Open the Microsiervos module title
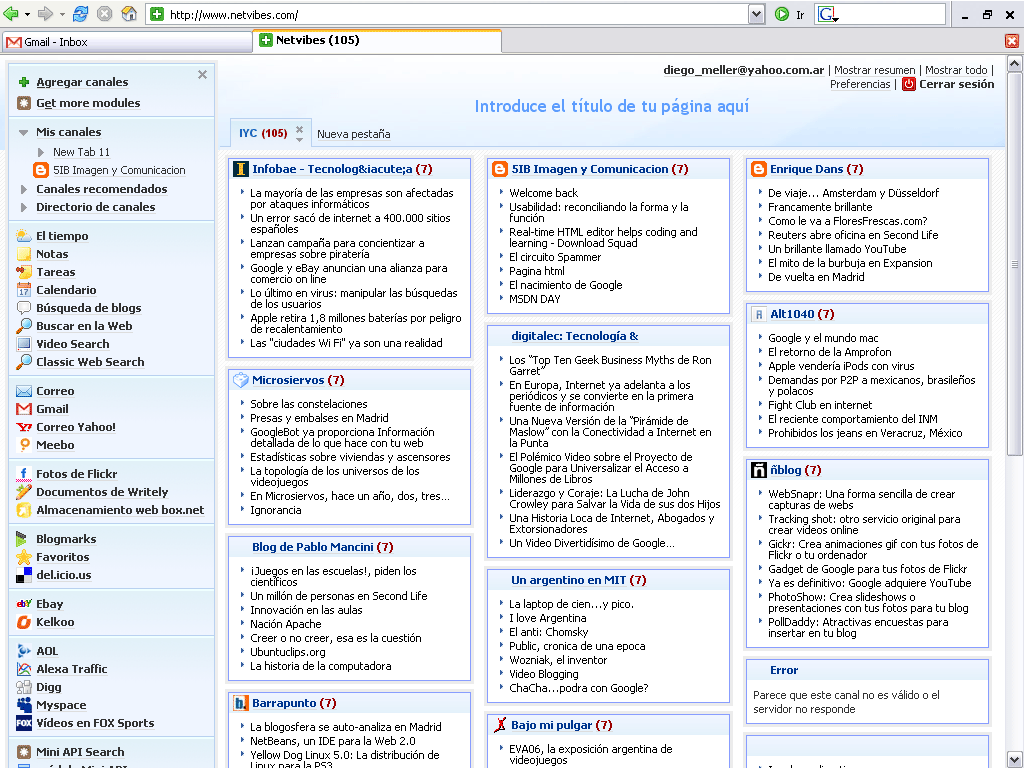The height and width of the screenshot is (768, 1024). pyautogui.click(x=288, y=380)
